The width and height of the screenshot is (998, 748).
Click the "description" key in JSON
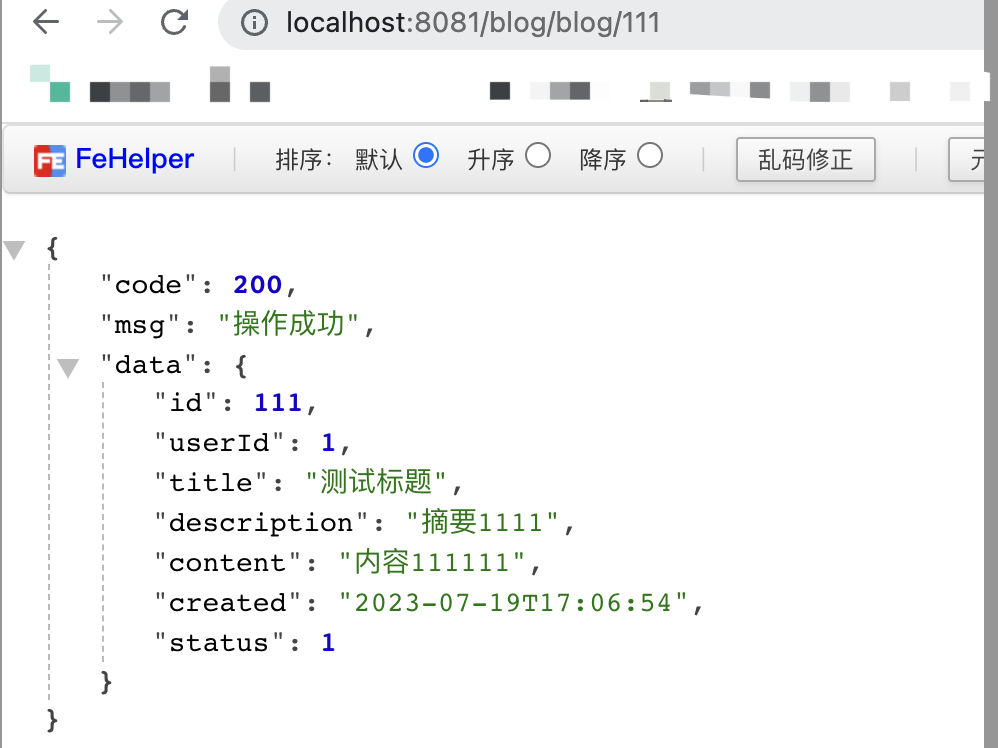261,523
